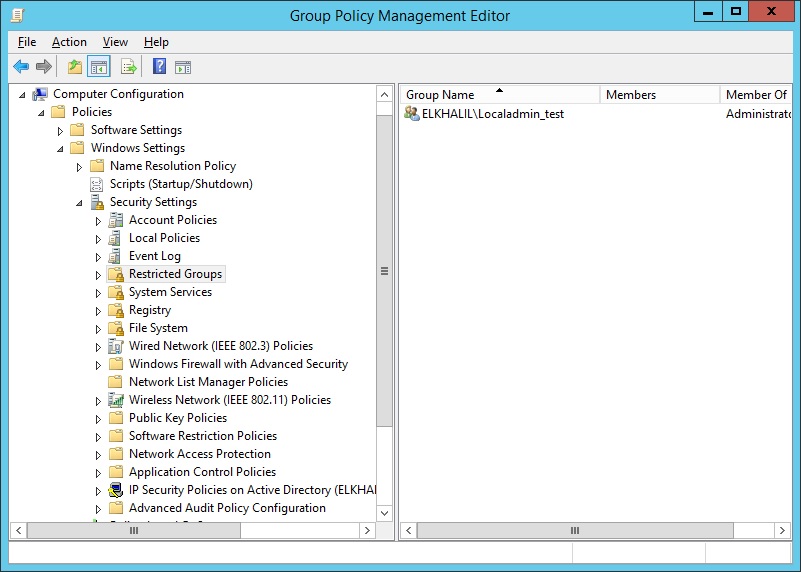Open the View menu
Image resolution: width=801 pixels, height=572 pixels.
[x=115, y=42]
